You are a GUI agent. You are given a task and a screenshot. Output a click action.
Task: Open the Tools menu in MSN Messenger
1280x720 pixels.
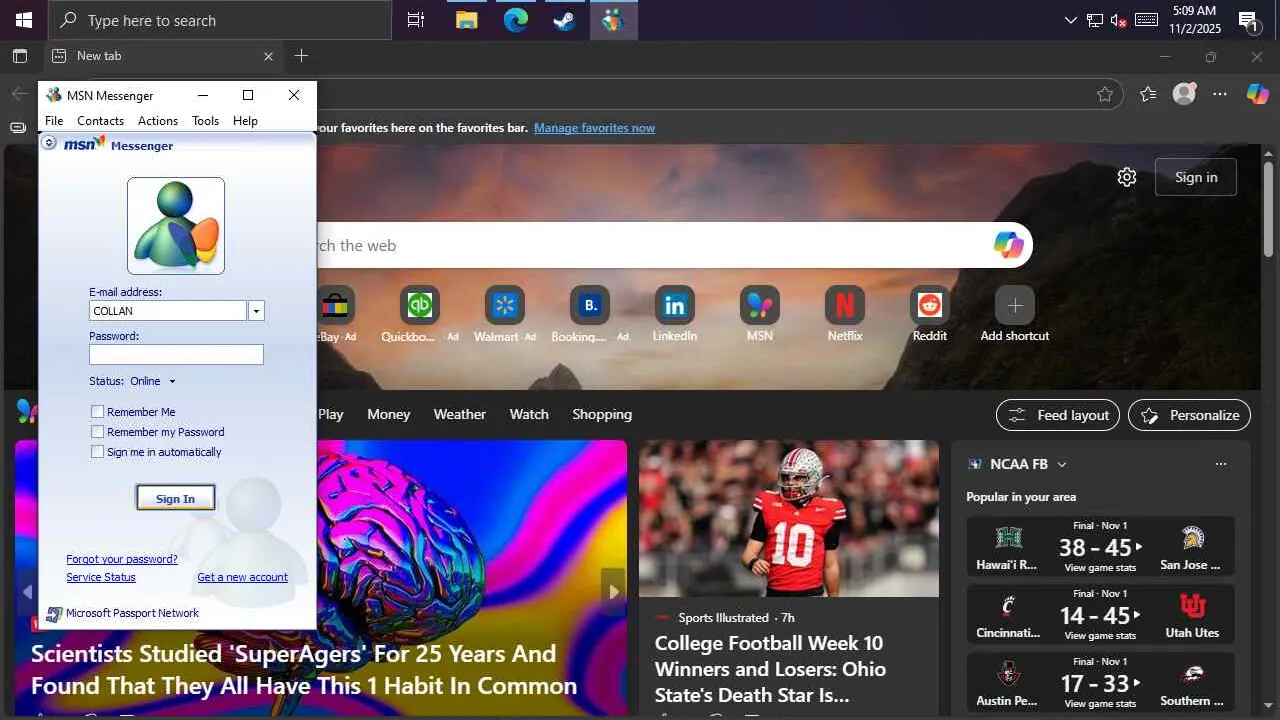(206, 121)
